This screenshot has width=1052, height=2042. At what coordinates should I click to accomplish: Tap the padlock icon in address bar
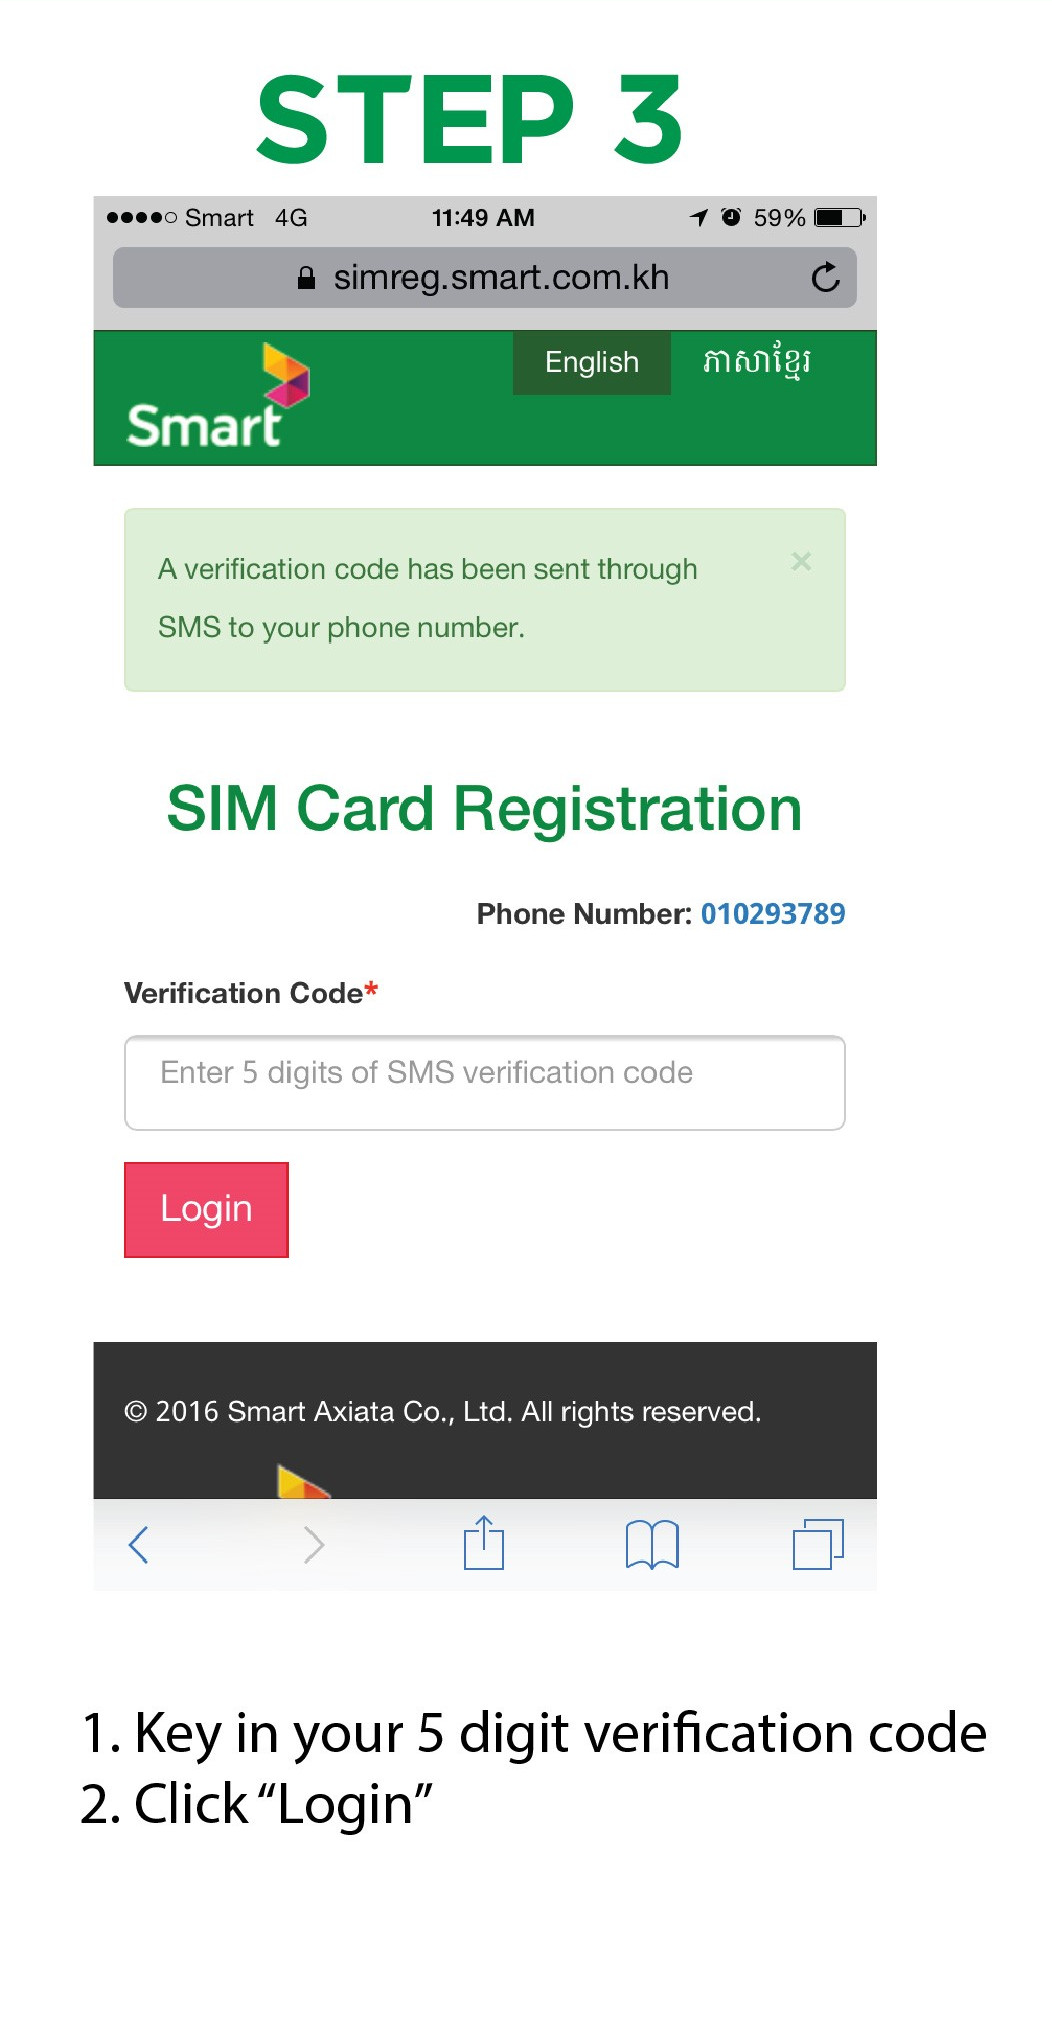307,278
